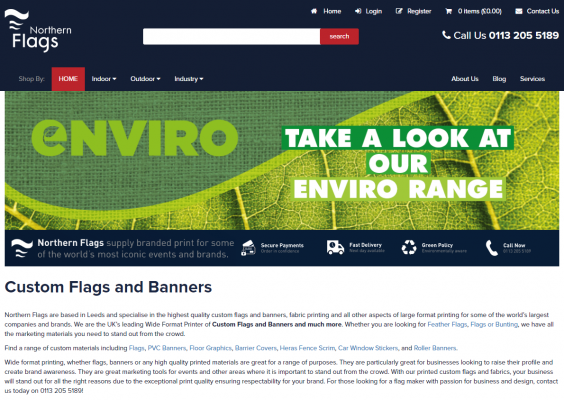The image size is (564, 400).
Task: Open the Services menu item
Action: 532,79
